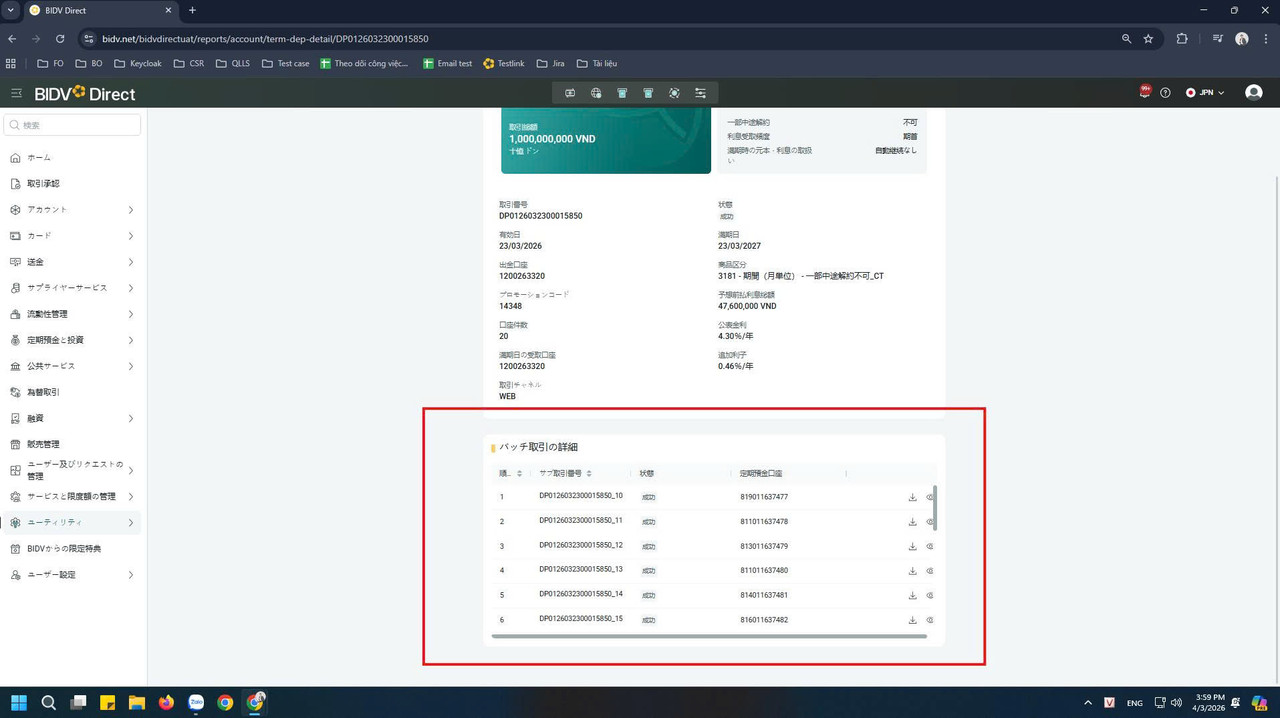
Task: Open 販売管理 in the sidebar
Action: point(73,444)
